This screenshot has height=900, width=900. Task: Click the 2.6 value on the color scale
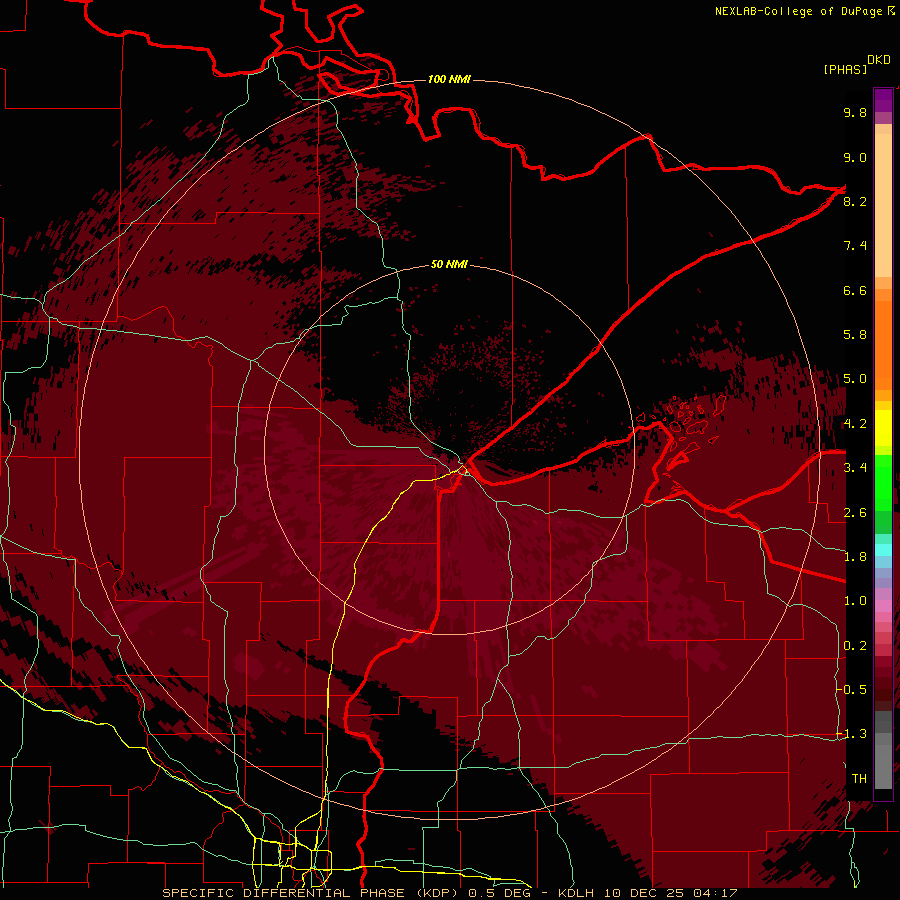click(855, 512)
